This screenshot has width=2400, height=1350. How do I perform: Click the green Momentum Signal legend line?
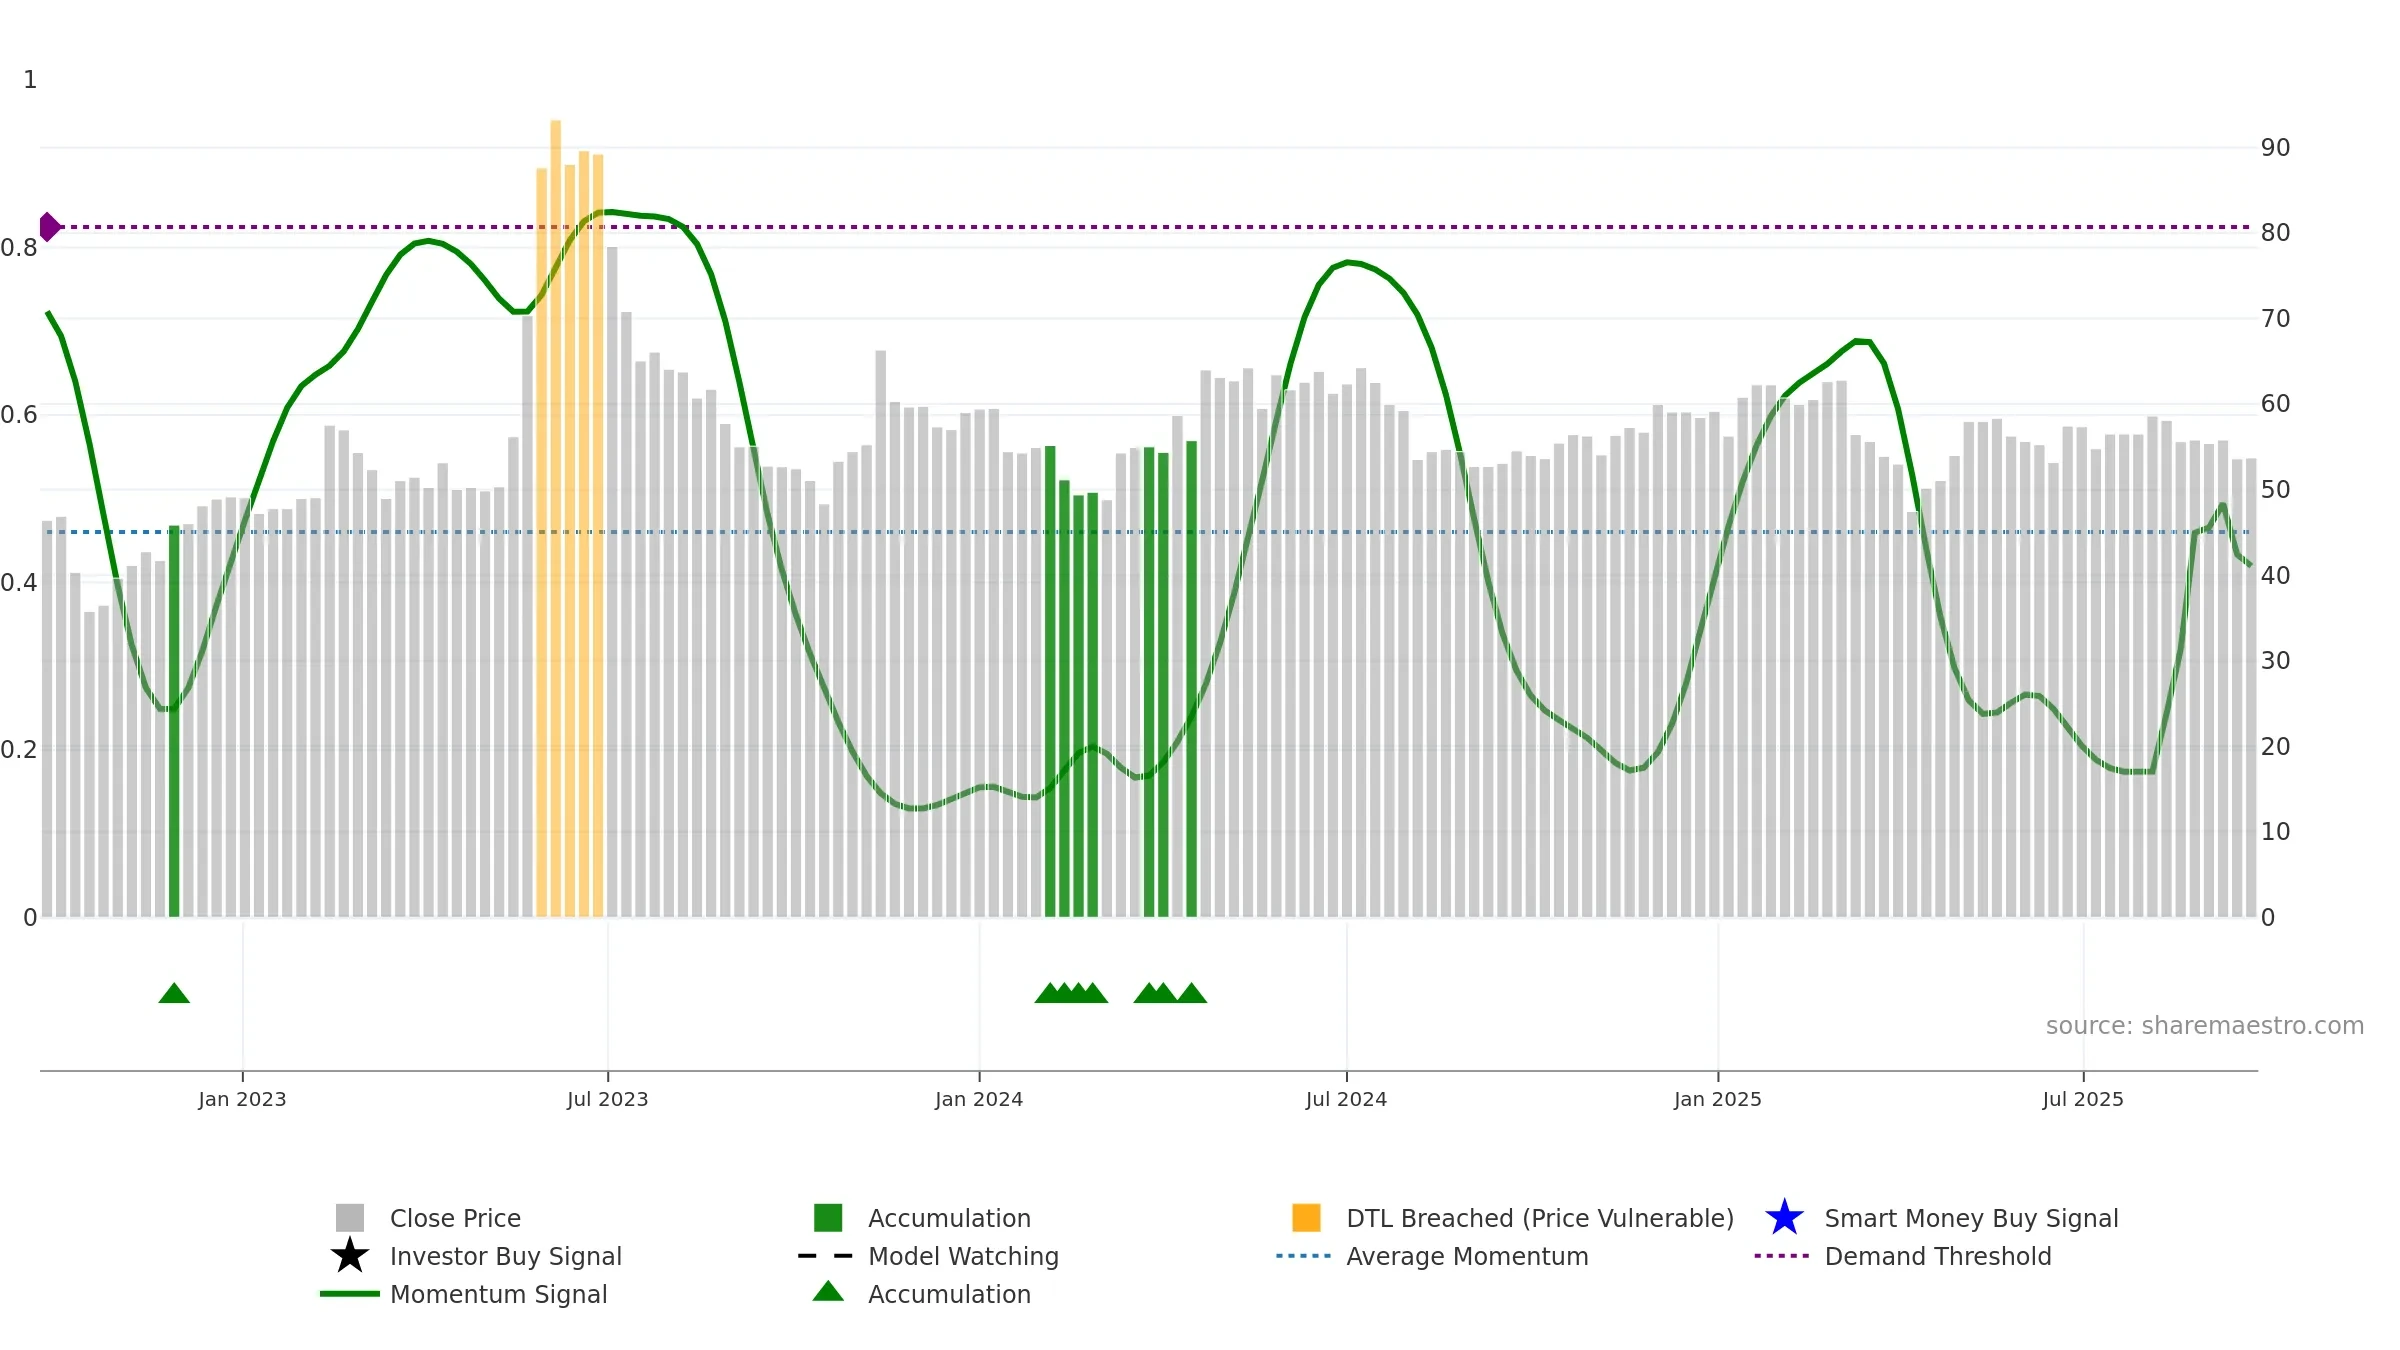[x=349, y=1294]
